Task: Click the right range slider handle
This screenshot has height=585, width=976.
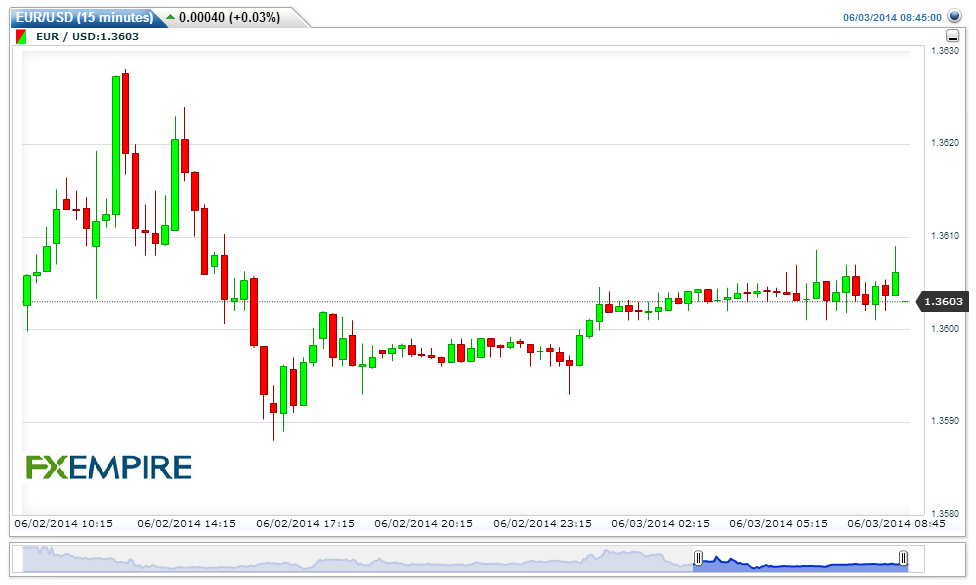Action: [903, 558]
